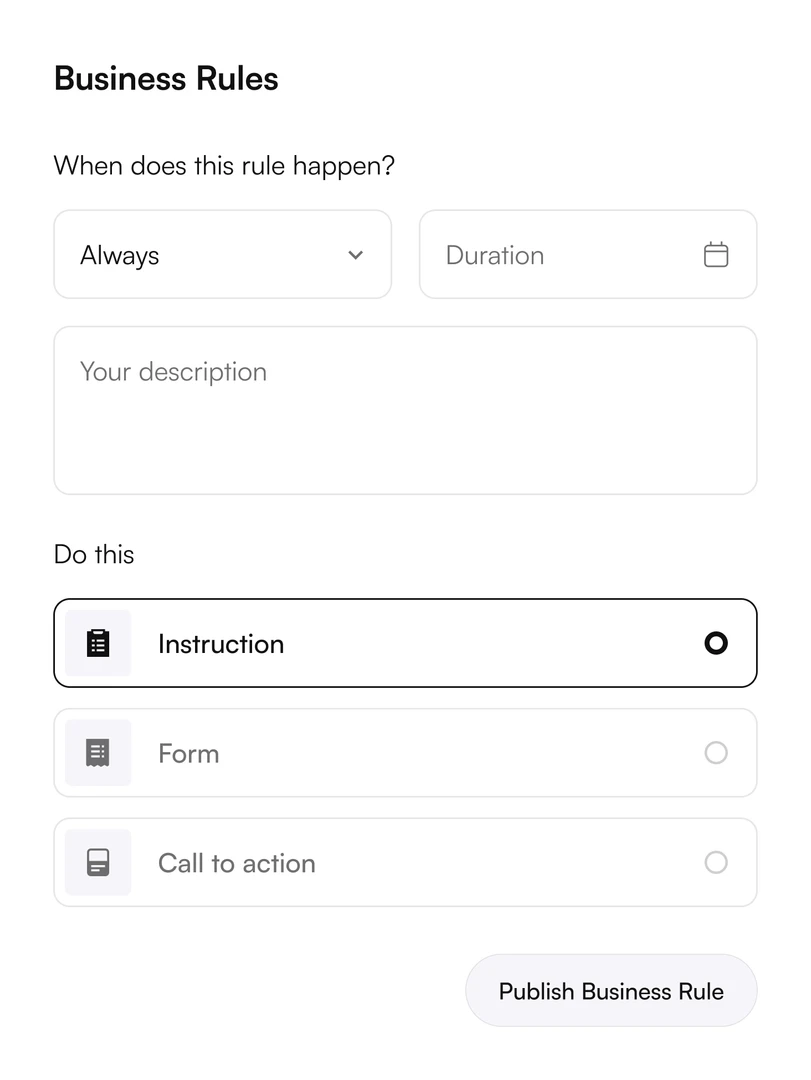Click the selected 'Always' value text
The height and width of the screenshot is (1080, 811).
tap(120, 256)
